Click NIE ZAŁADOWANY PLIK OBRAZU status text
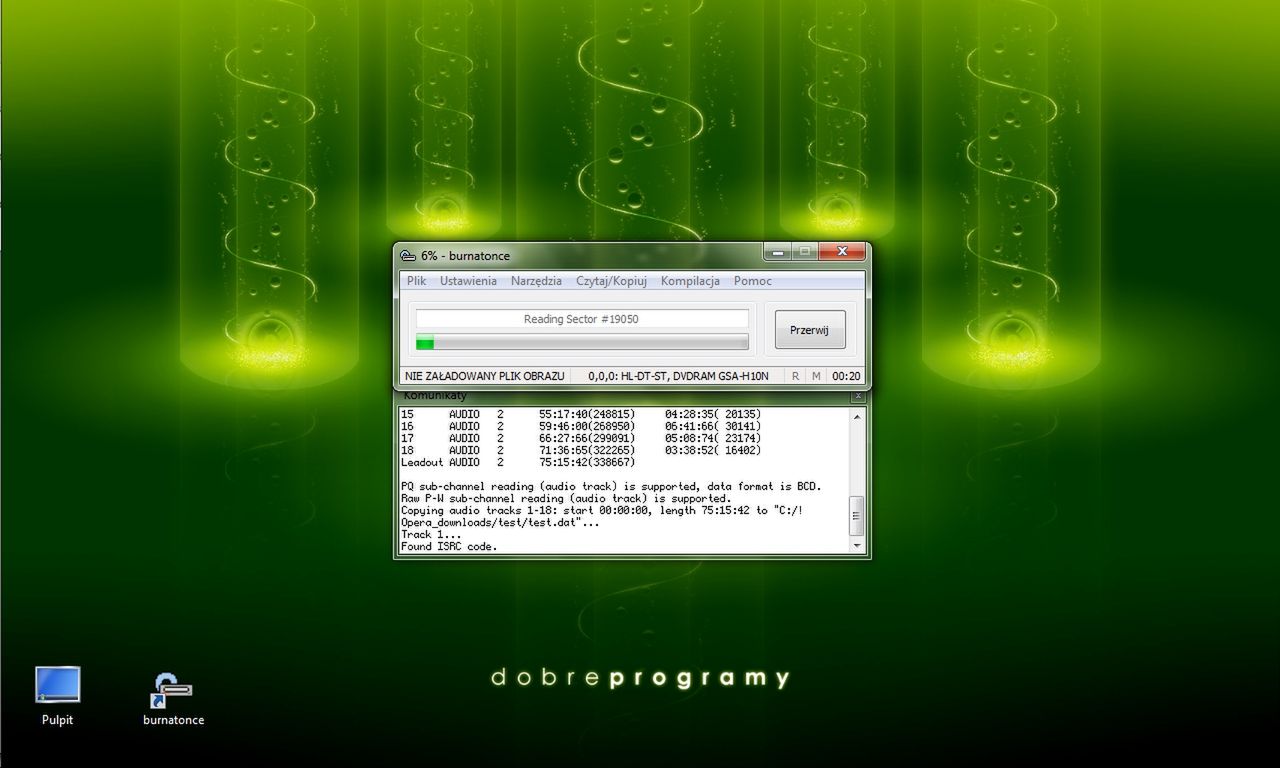The width and height of the screenshot is (1280, 768). 485,376
